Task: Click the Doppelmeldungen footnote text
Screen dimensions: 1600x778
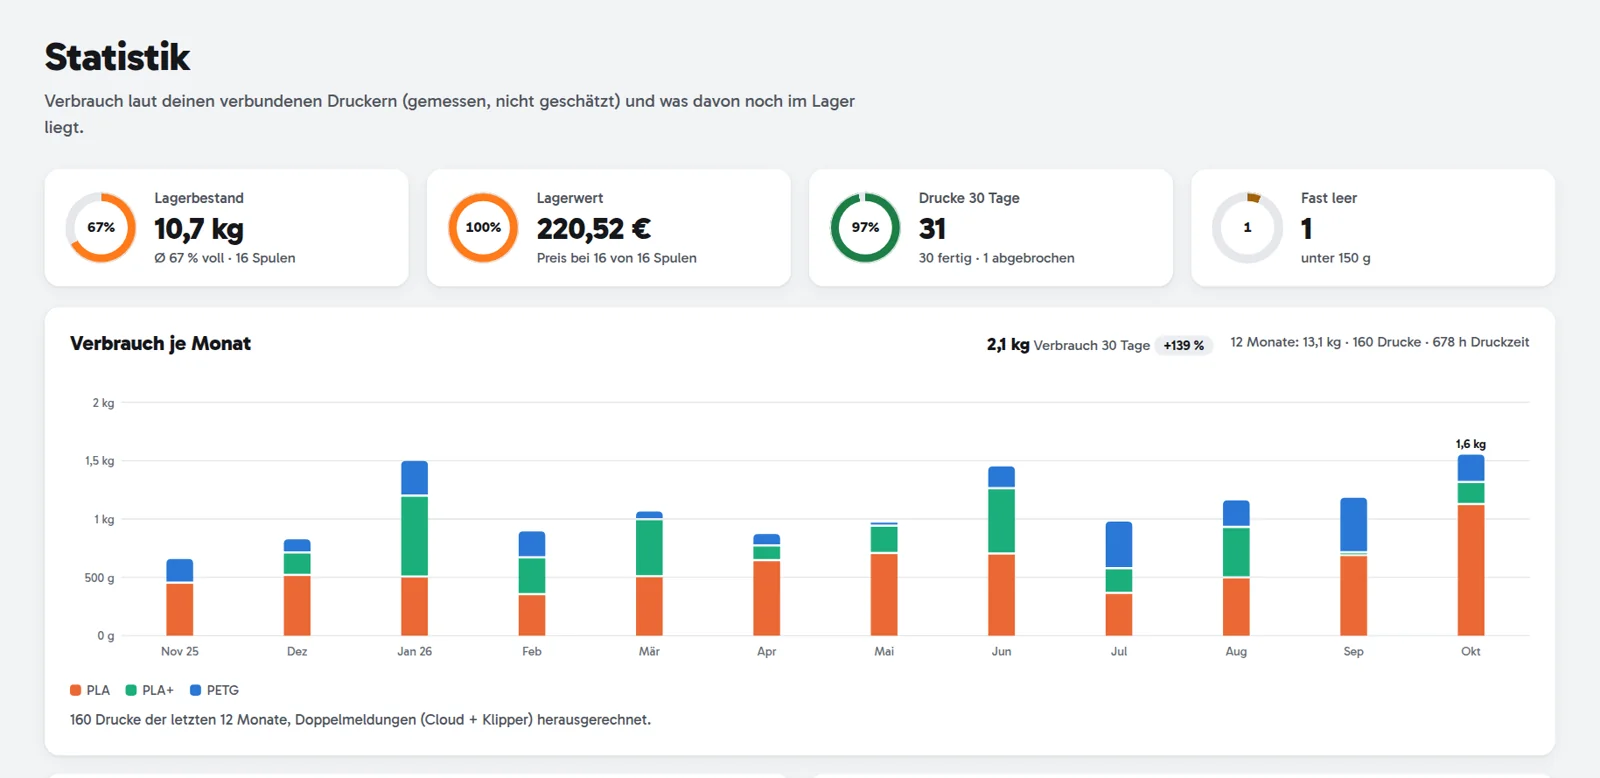Action: coord(360,720)
